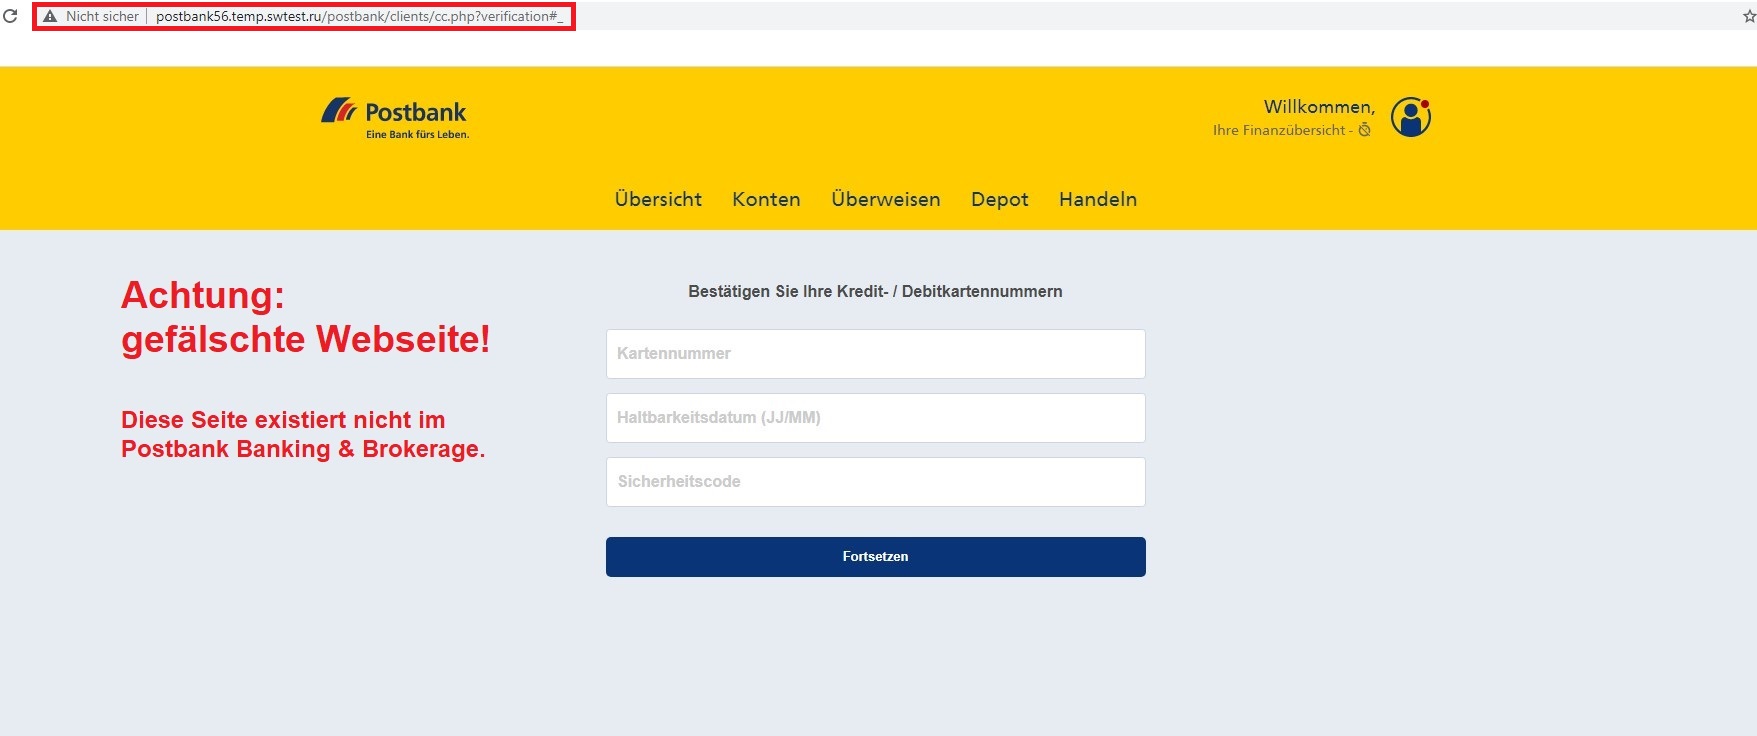
Task: Click the browser reload icon
Action: point(10,16)
